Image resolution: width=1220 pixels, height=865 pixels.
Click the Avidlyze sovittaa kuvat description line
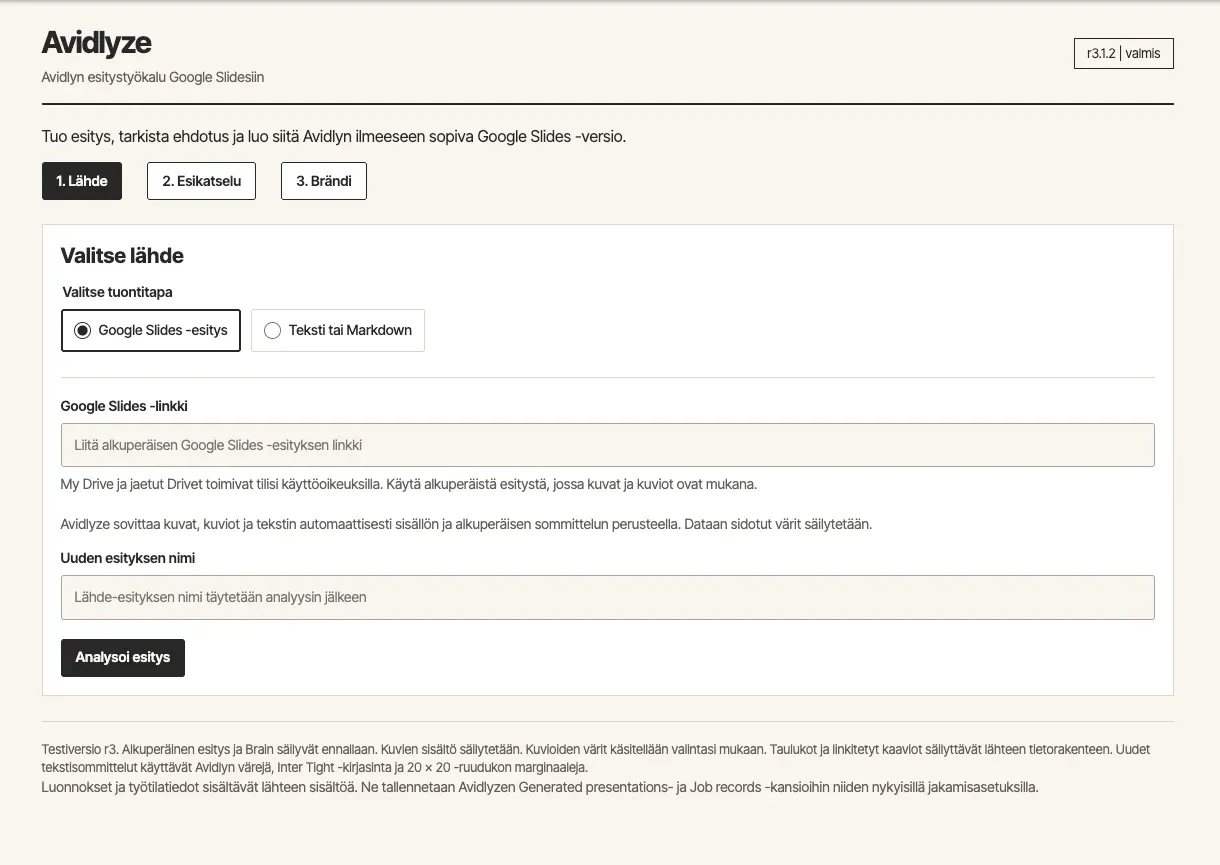point(466,524)
